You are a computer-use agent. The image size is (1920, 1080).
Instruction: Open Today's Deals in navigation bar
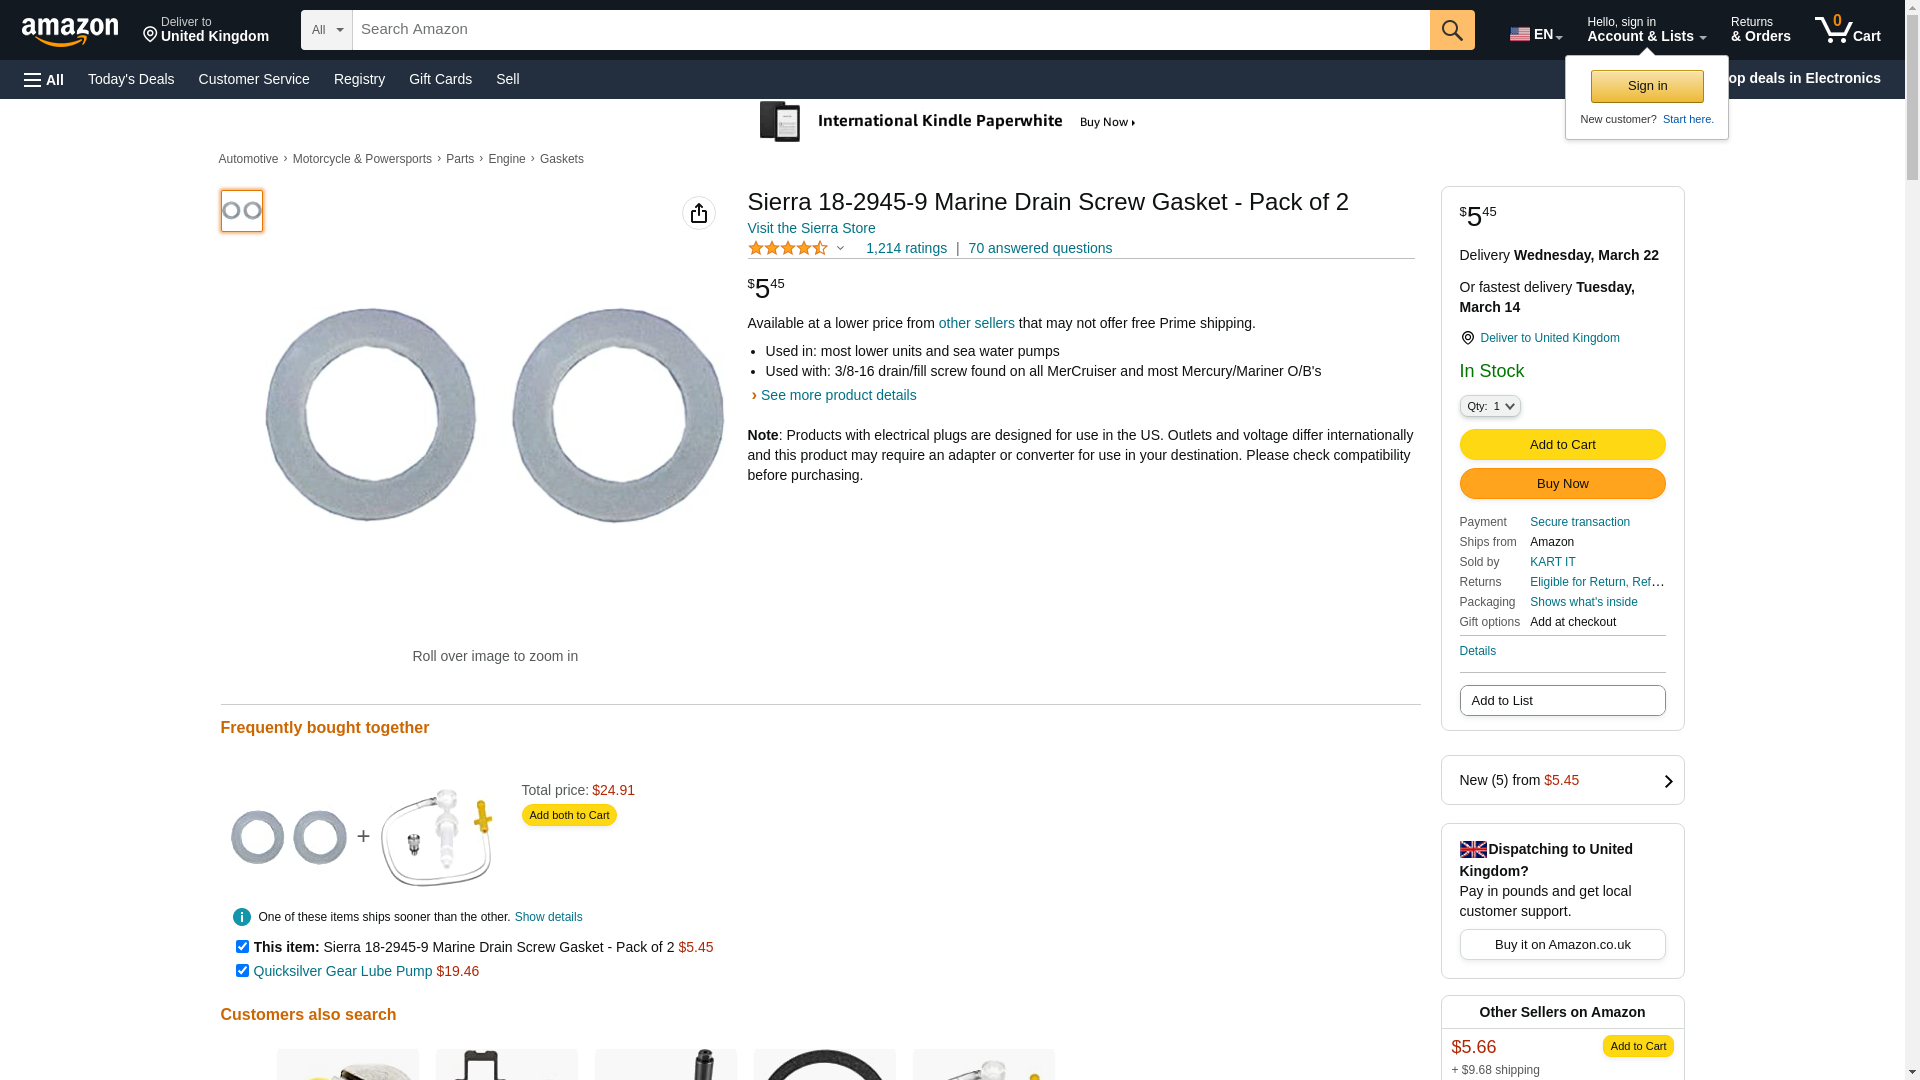pyautogui.click(x=131, y=79)
